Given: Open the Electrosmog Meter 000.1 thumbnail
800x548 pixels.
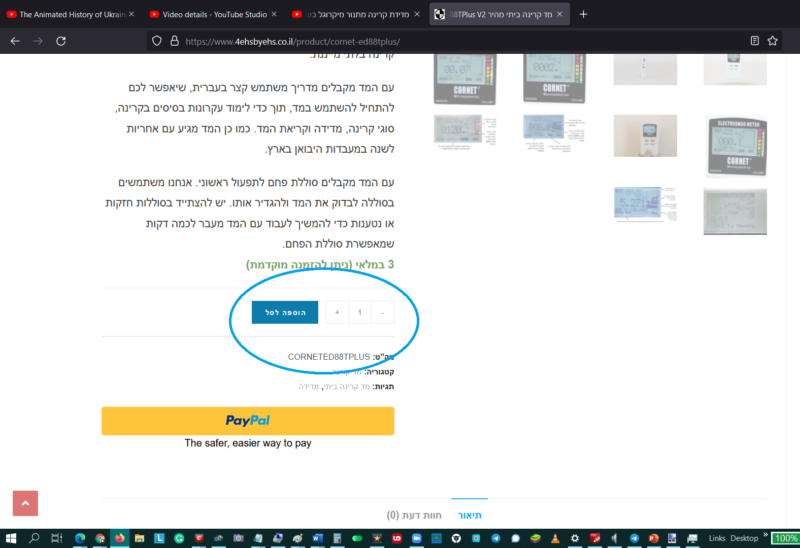Looking at the screenshot, I should (735, 146).
